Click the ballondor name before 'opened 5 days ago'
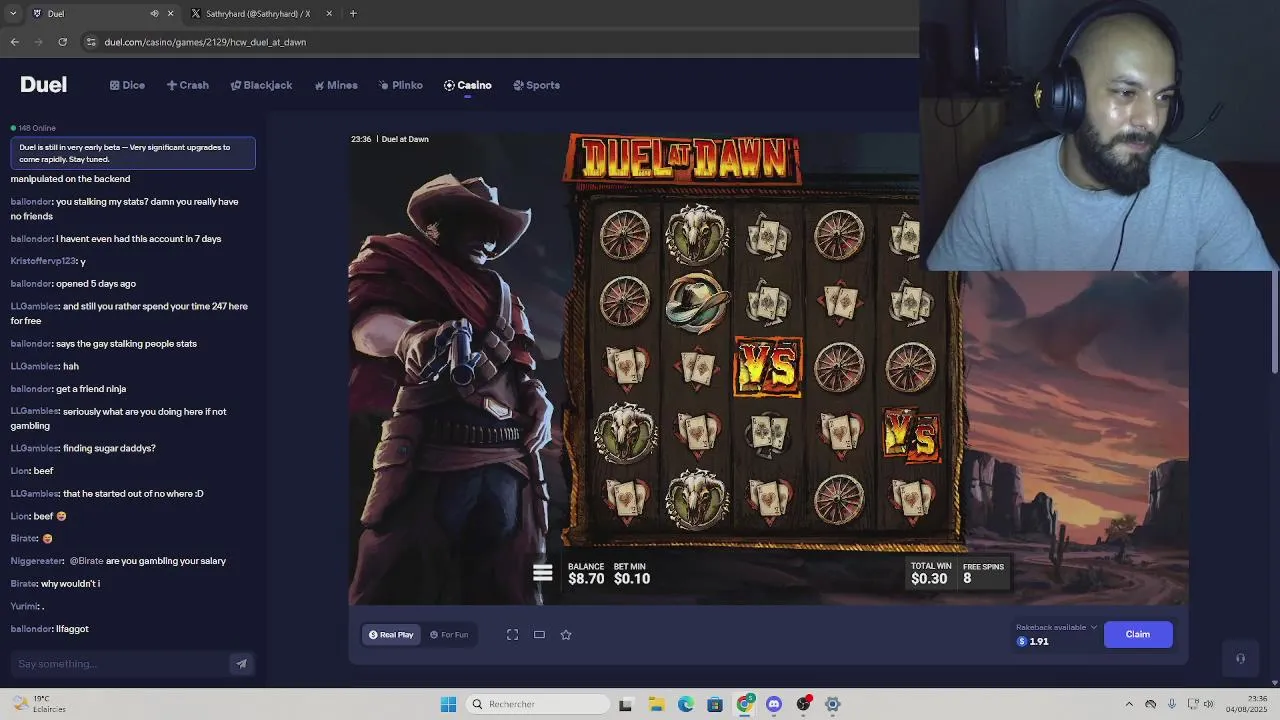Screen dimensions: 1280x720 coord(31,284)
